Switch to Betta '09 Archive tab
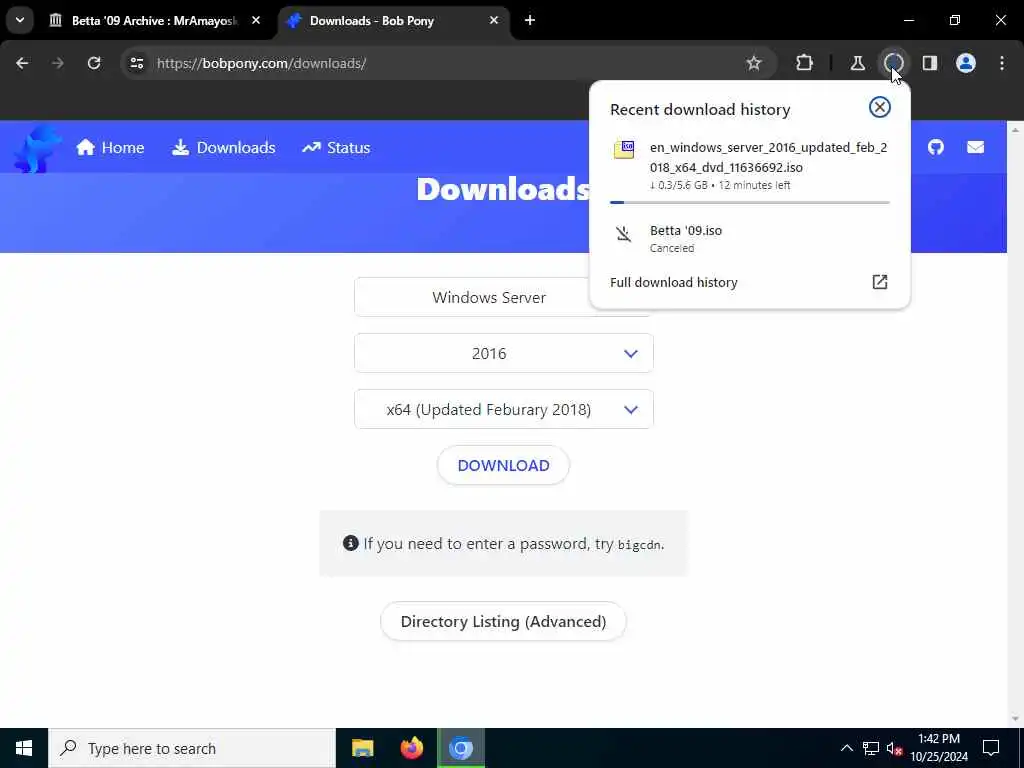This screenshot has width=1024, height=768. pos(155,21)
